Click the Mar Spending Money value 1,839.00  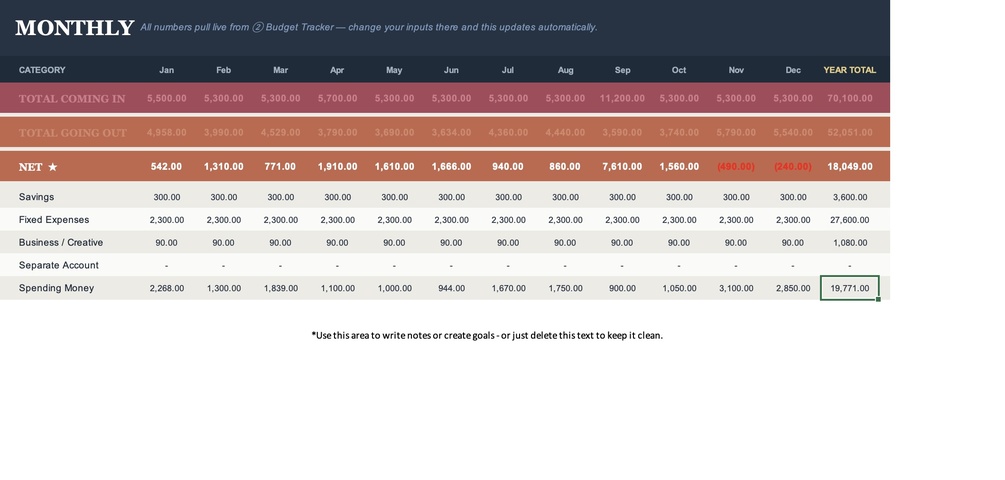click(280, 288)
